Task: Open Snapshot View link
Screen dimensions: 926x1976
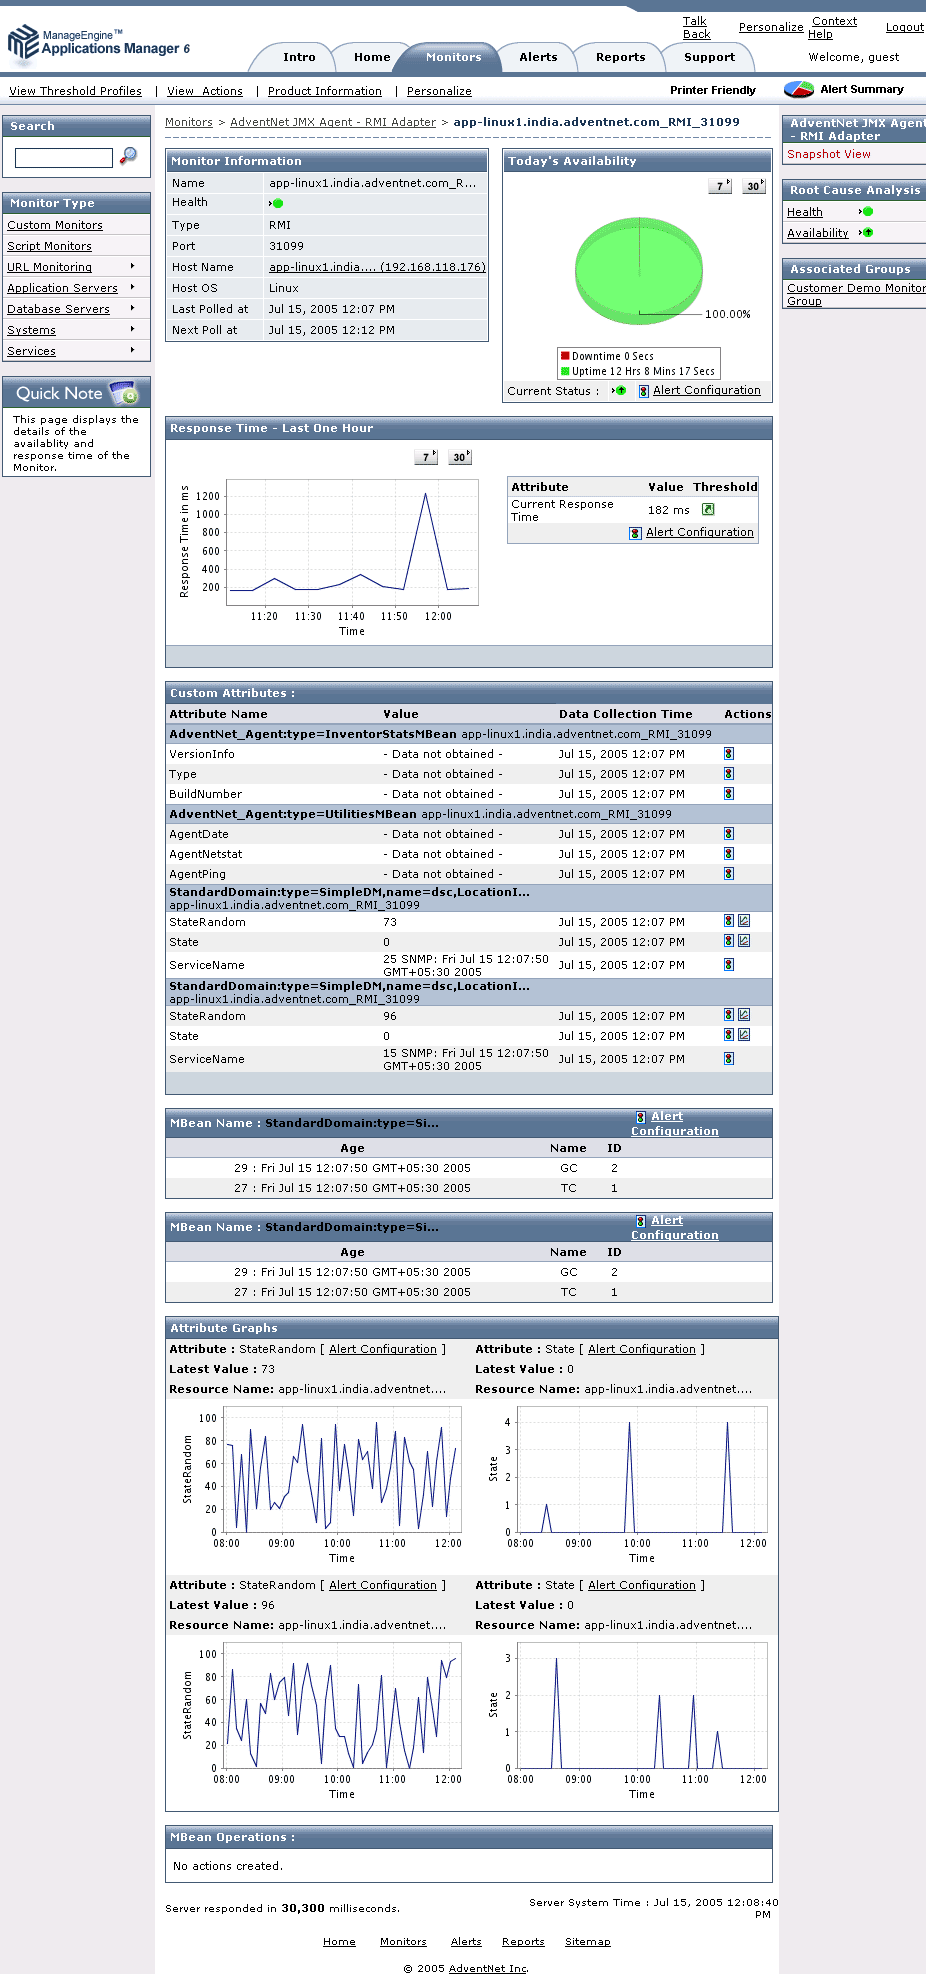Action: pyautogui.click(x=829, y=154)
